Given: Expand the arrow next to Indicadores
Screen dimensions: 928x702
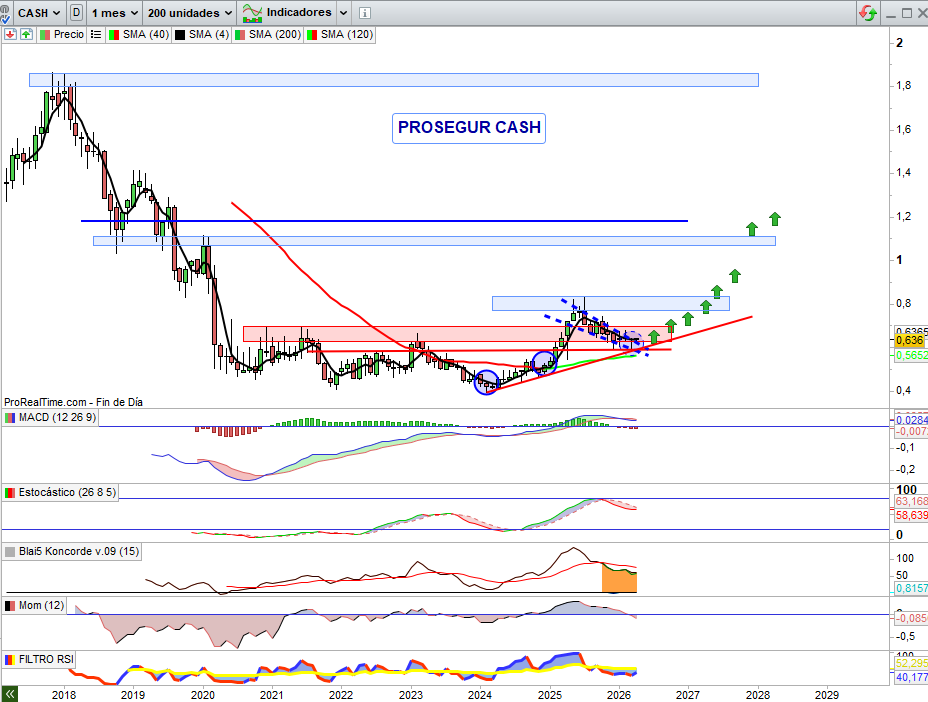Looking at the screenshot, I should (343, 12).
